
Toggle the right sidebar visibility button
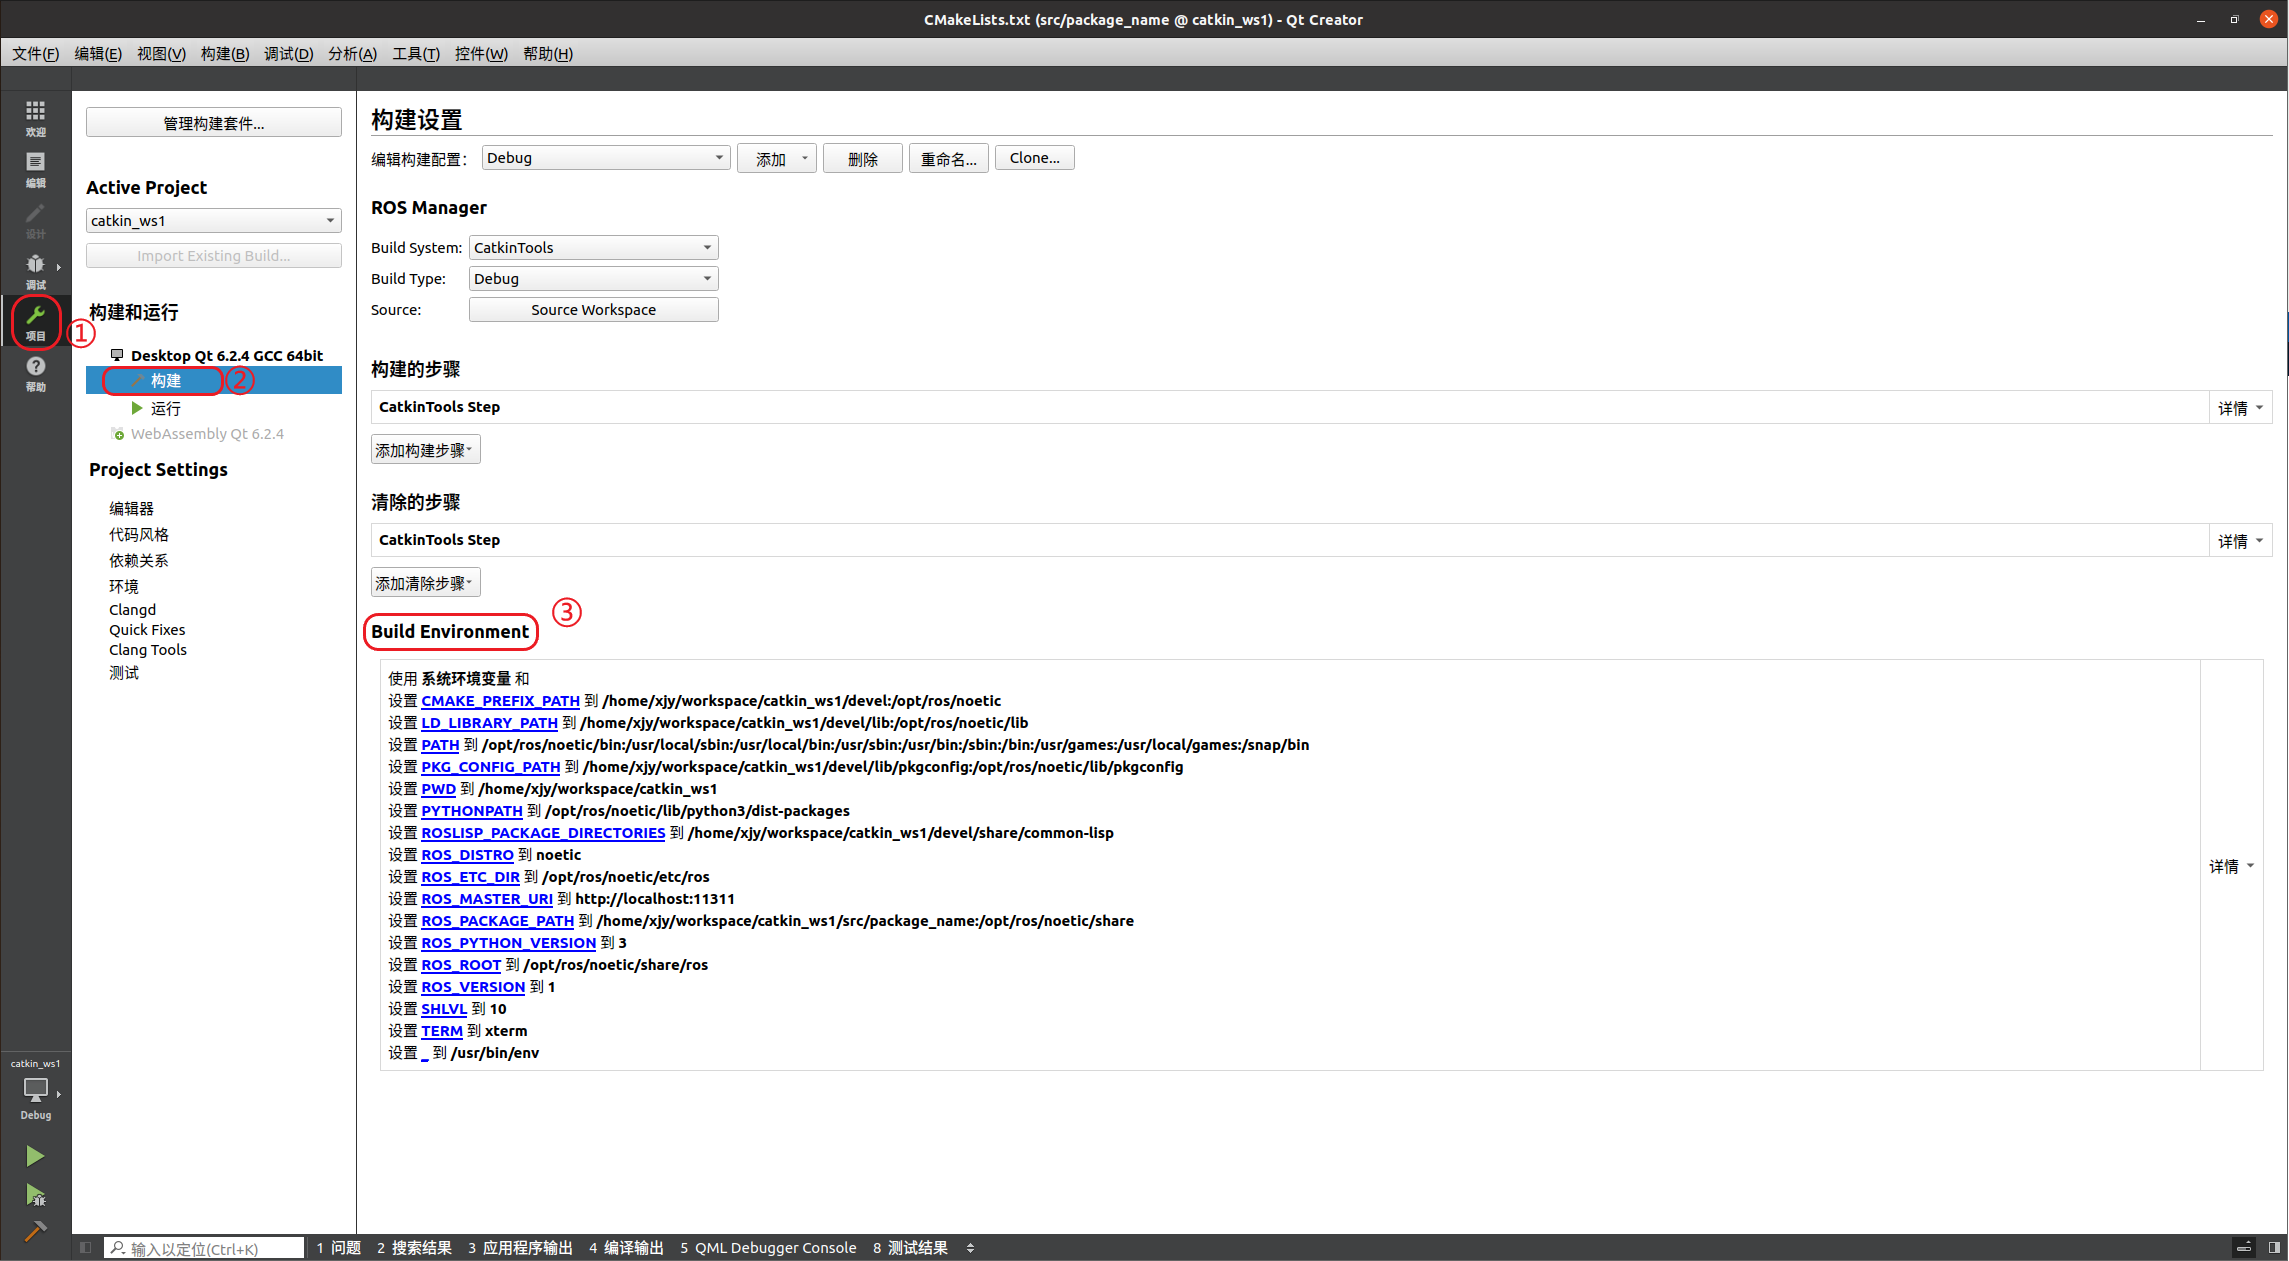click(2274, 1247)
